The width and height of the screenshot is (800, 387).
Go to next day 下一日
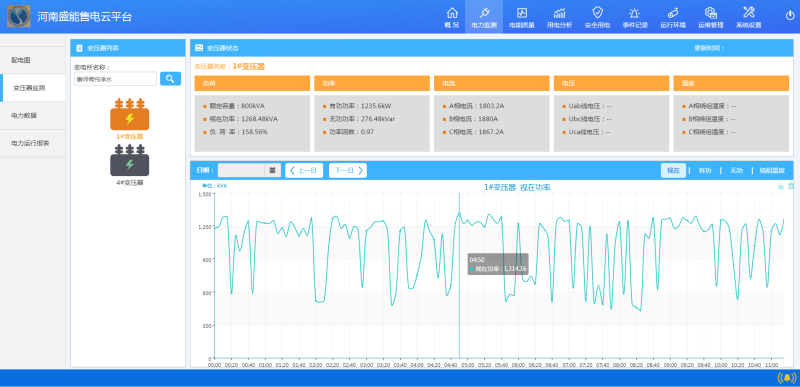tap(348, 170)
